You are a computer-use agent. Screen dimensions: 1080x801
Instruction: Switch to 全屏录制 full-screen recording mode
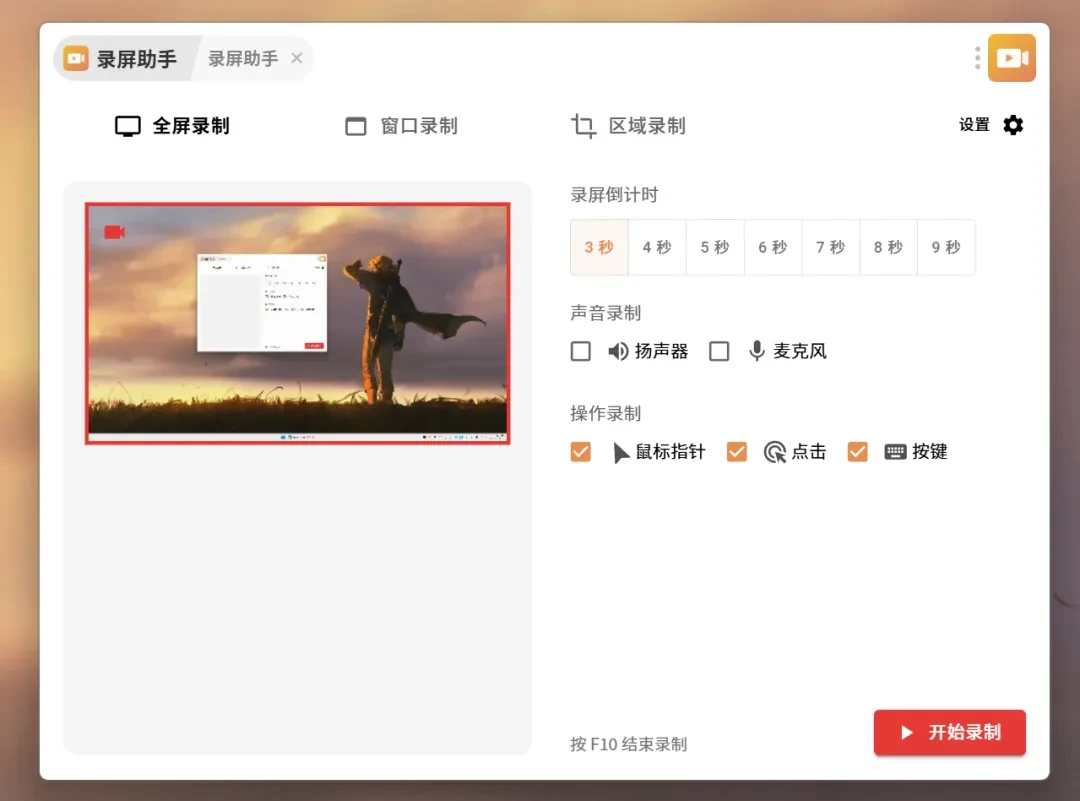(172, 126)
